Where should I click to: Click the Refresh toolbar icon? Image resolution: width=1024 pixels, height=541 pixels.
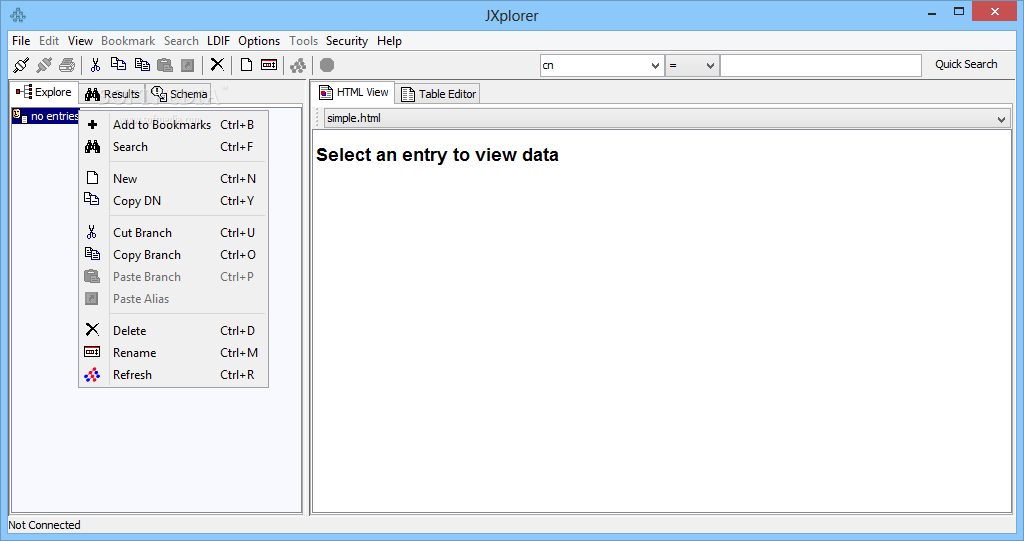tap(298, 65)
